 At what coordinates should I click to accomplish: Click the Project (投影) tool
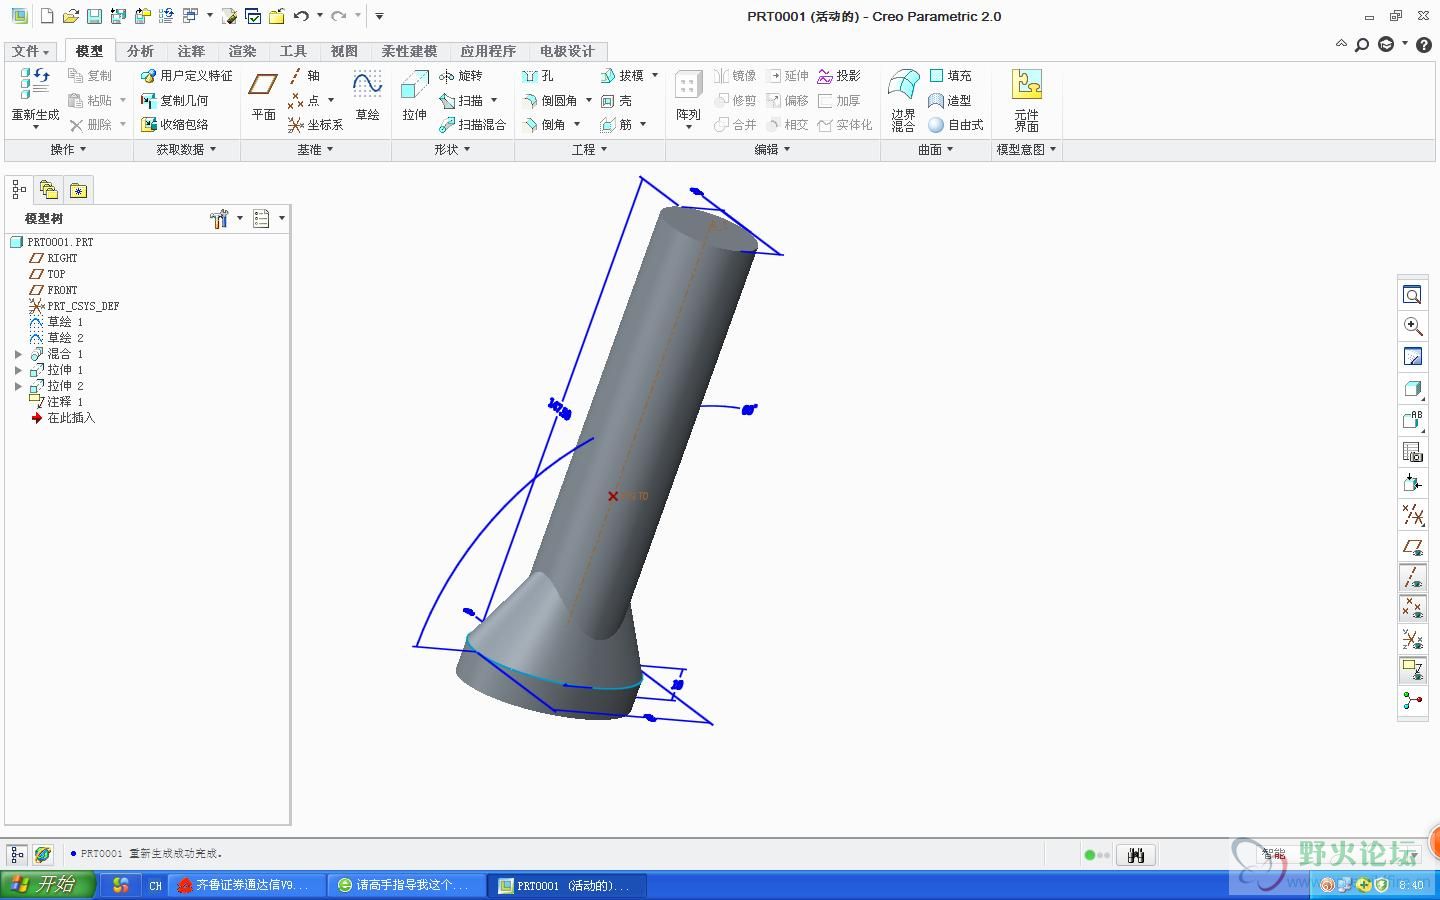(x=839, y=76)
